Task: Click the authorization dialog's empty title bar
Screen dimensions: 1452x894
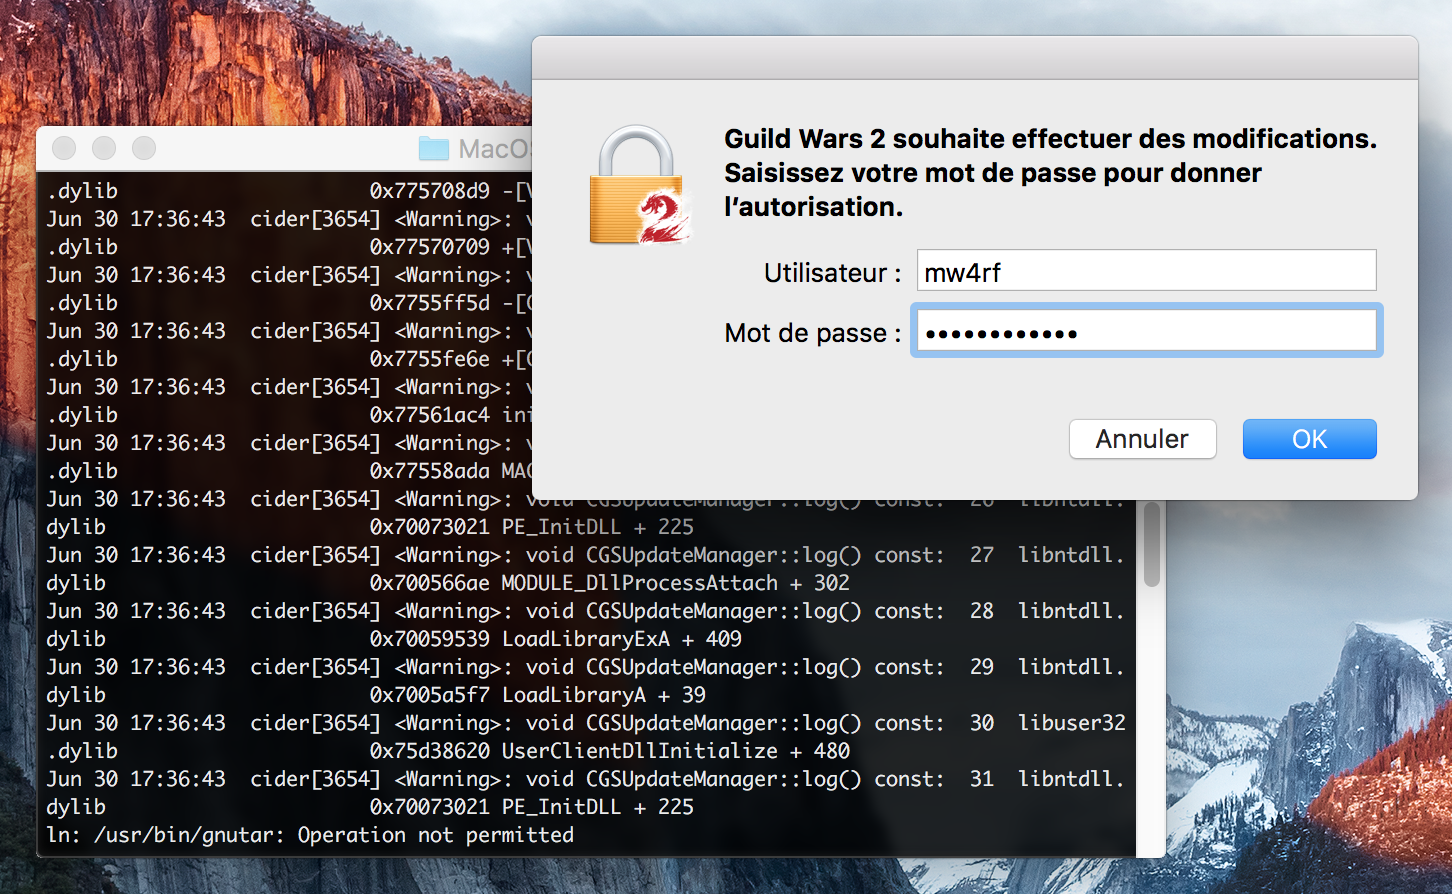Action: (974, 59)
